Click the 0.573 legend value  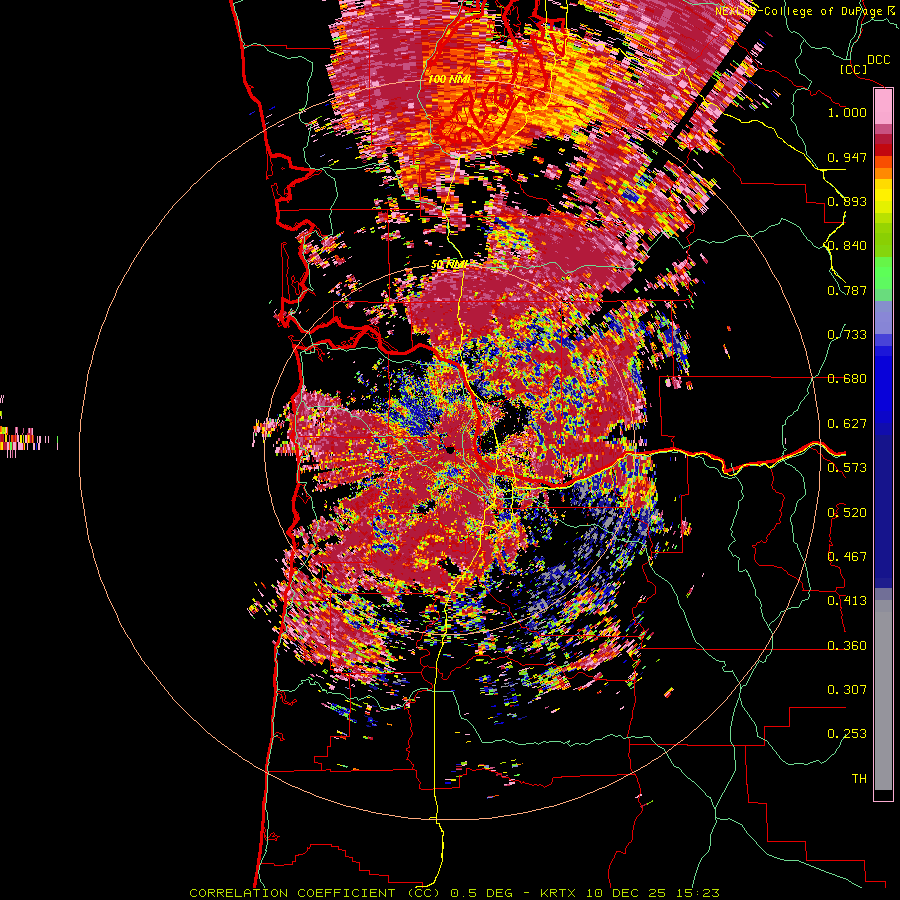(x=847, y=468)
